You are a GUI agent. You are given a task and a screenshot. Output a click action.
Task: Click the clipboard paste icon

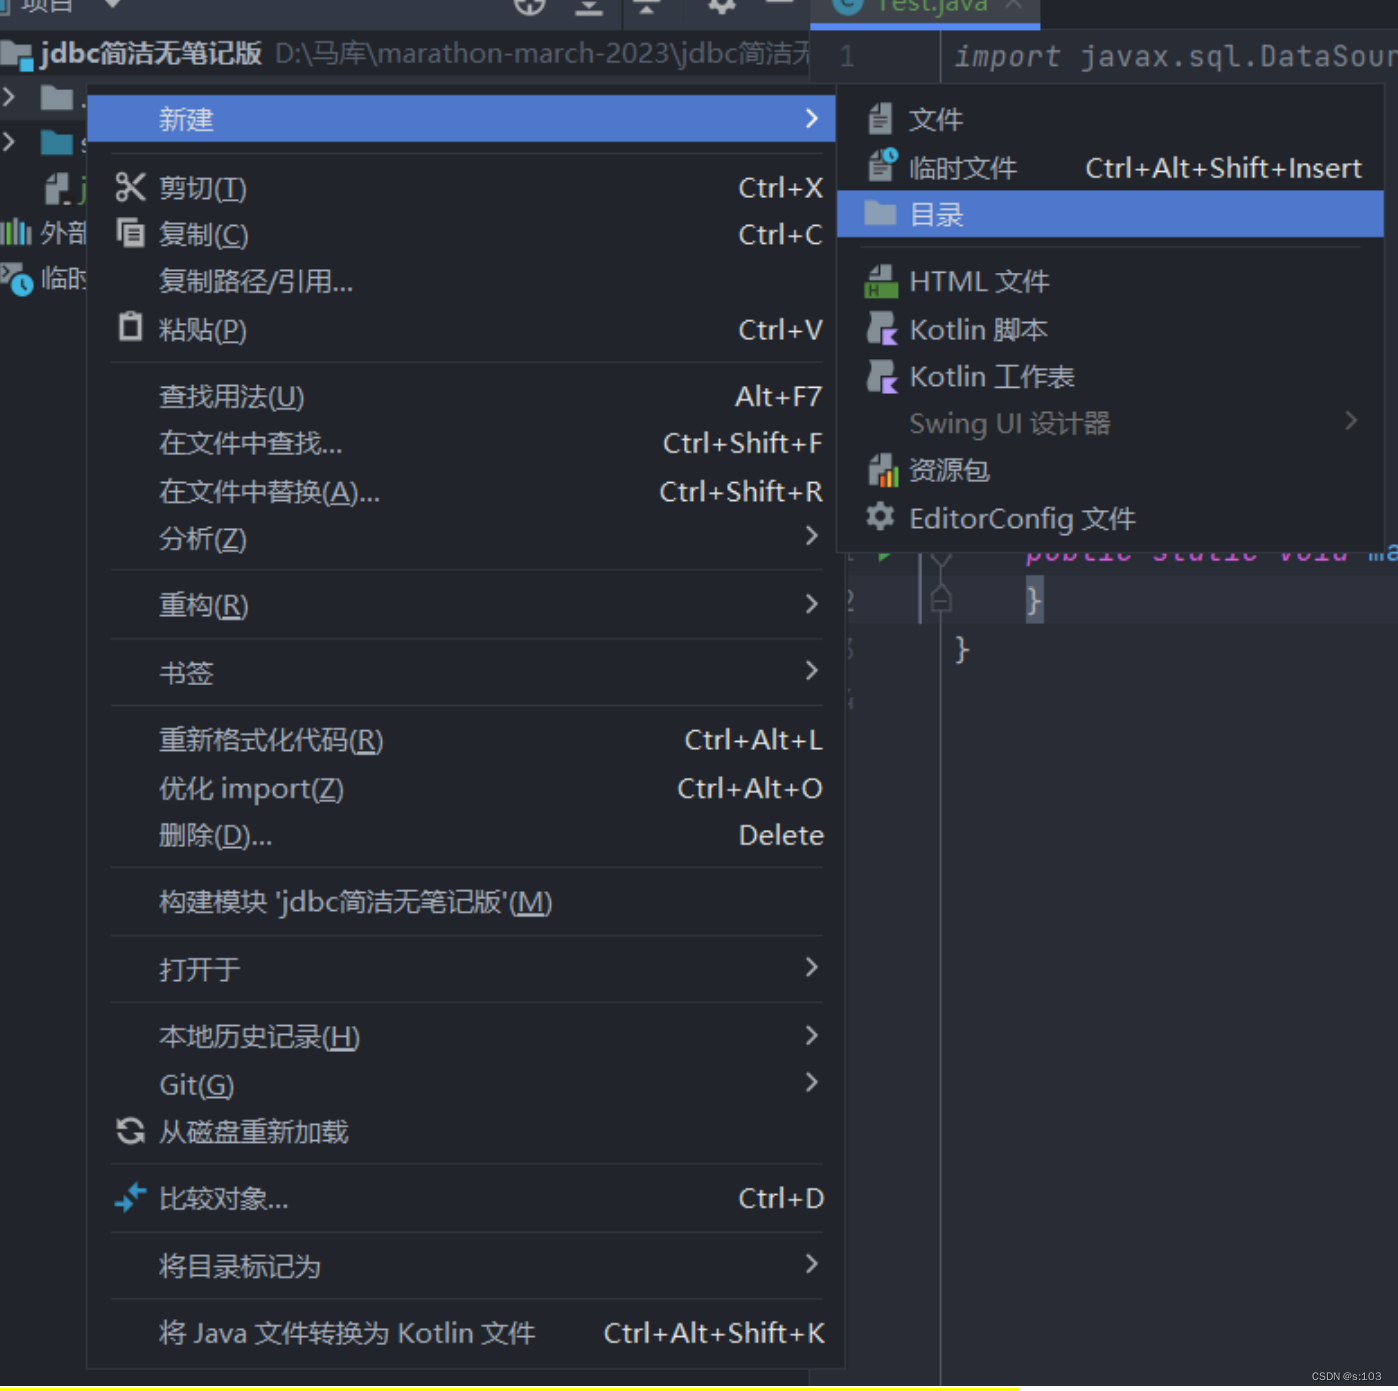130,326
